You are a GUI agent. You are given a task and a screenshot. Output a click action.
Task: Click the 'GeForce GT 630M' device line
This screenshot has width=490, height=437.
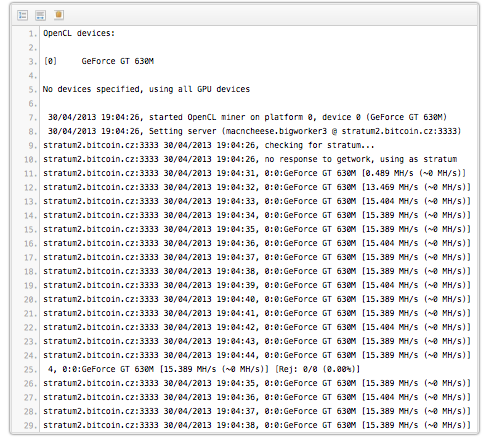point(99,61)
